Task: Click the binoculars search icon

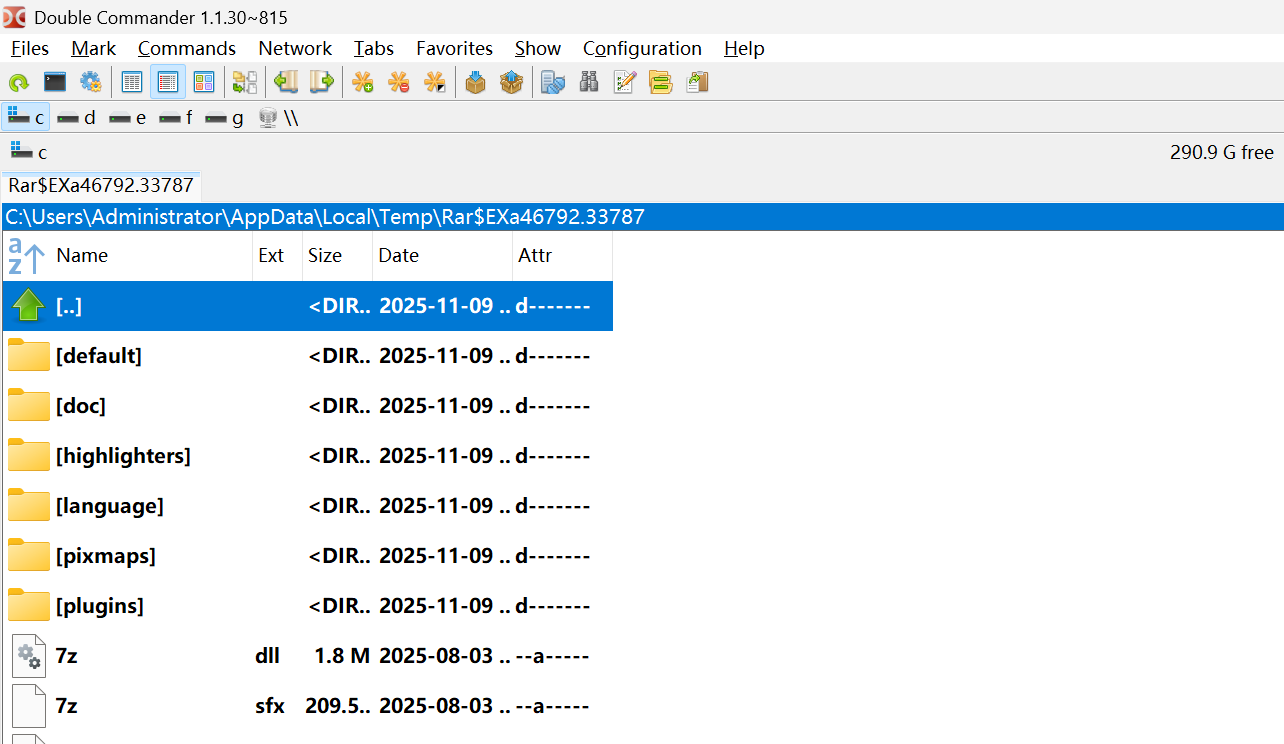Action: pos(589,82)
